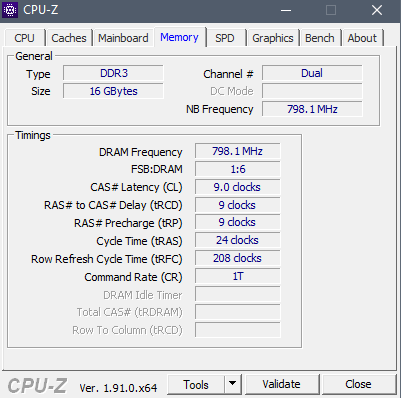The image size is (401, 398).
Task: Open the Caches tab
Action: [69, 38]
